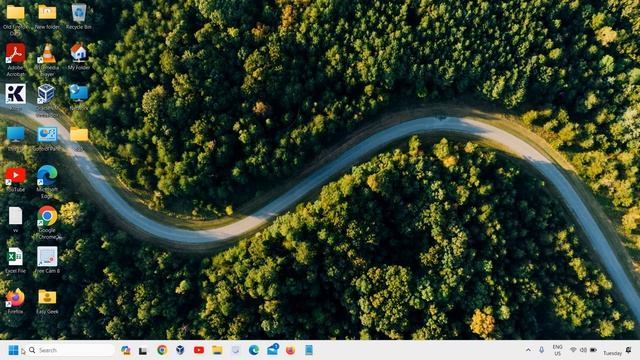Screen dimensions: 640x360
Task: Select the Adobe Acrobat desktop shortcut
Action: point(16,60)
